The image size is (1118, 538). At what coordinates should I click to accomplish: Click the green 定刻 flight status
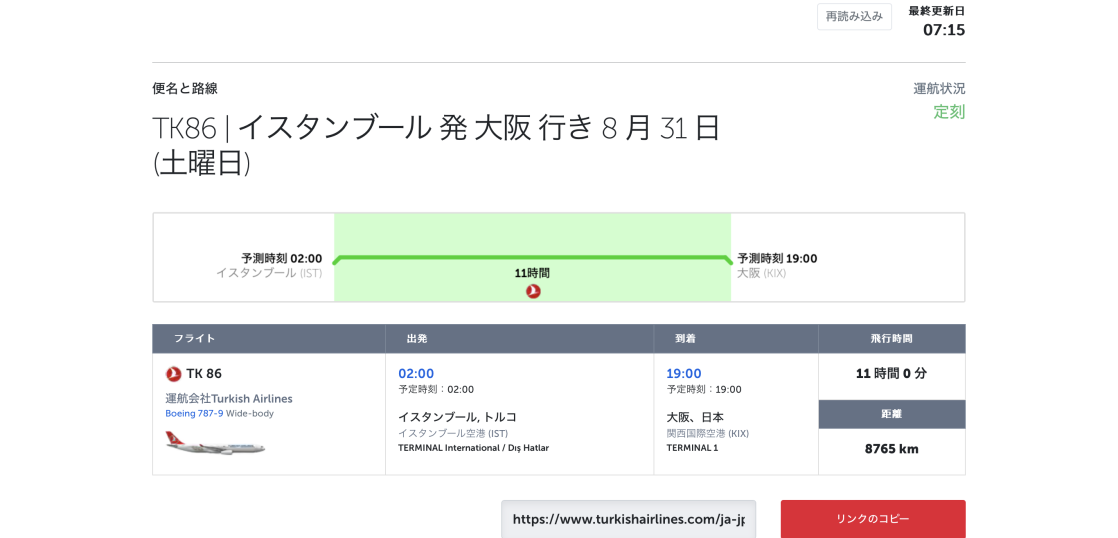[x=949, y=112]
